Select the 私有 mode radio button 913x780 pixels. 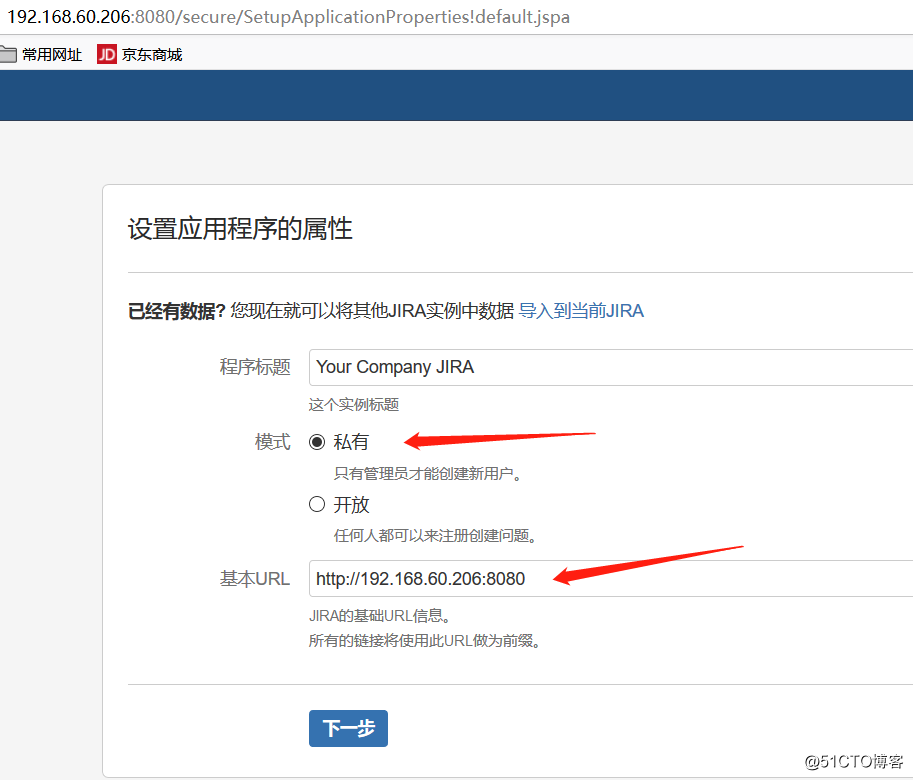point(317,442)
